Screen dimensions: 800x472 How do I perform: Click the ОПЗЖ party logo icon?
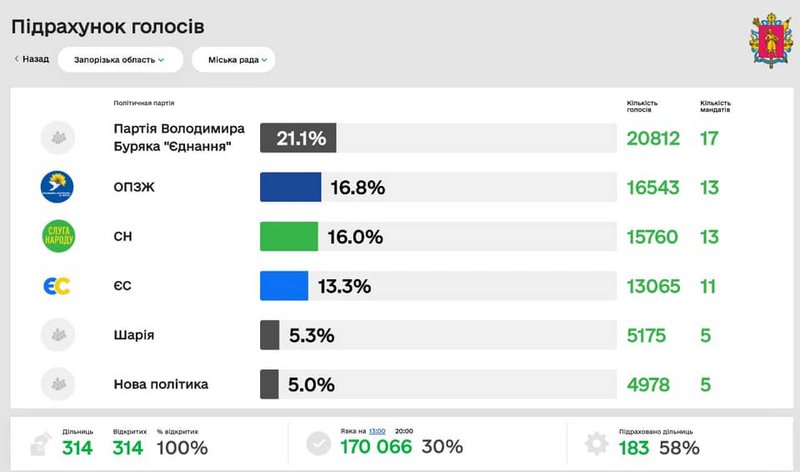click(56, 187)
